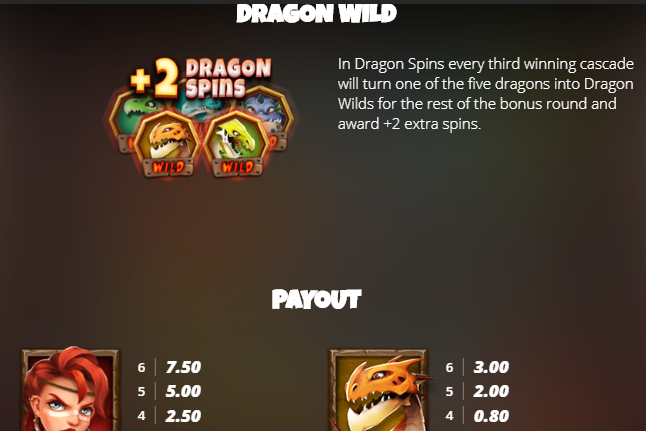Click the Payout heading
646x431 pixels.
(316, 299)
